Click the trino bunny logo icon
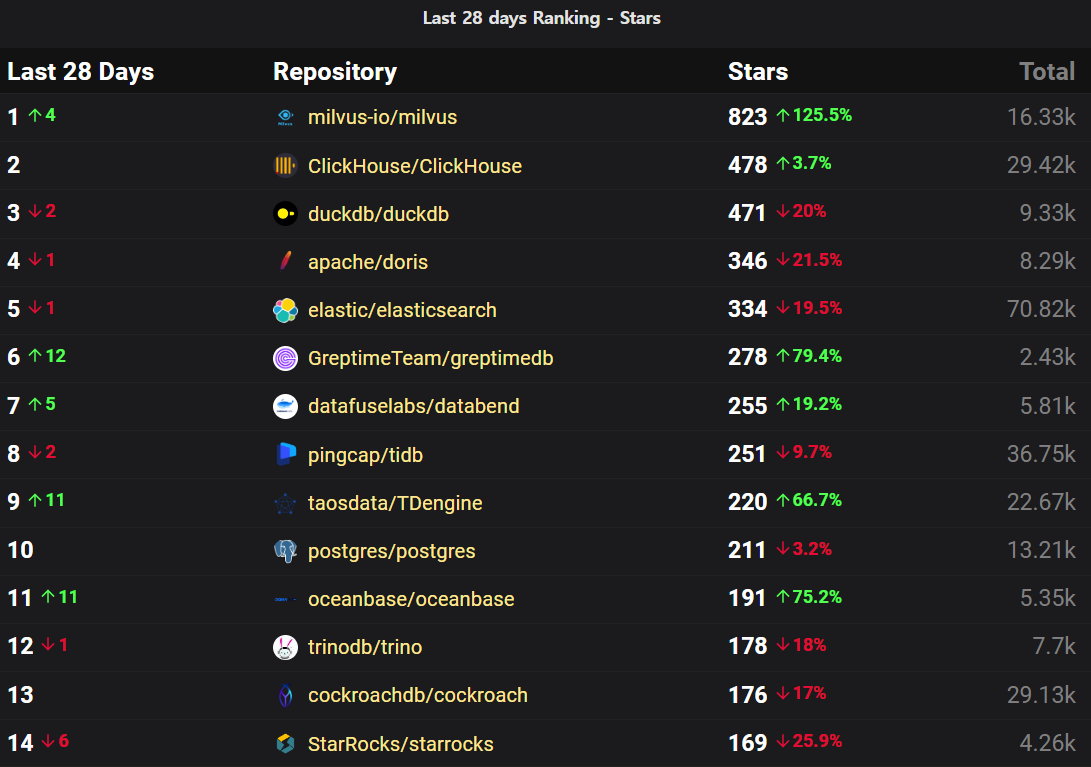The image size is (1091, 767). coord(285,647)
